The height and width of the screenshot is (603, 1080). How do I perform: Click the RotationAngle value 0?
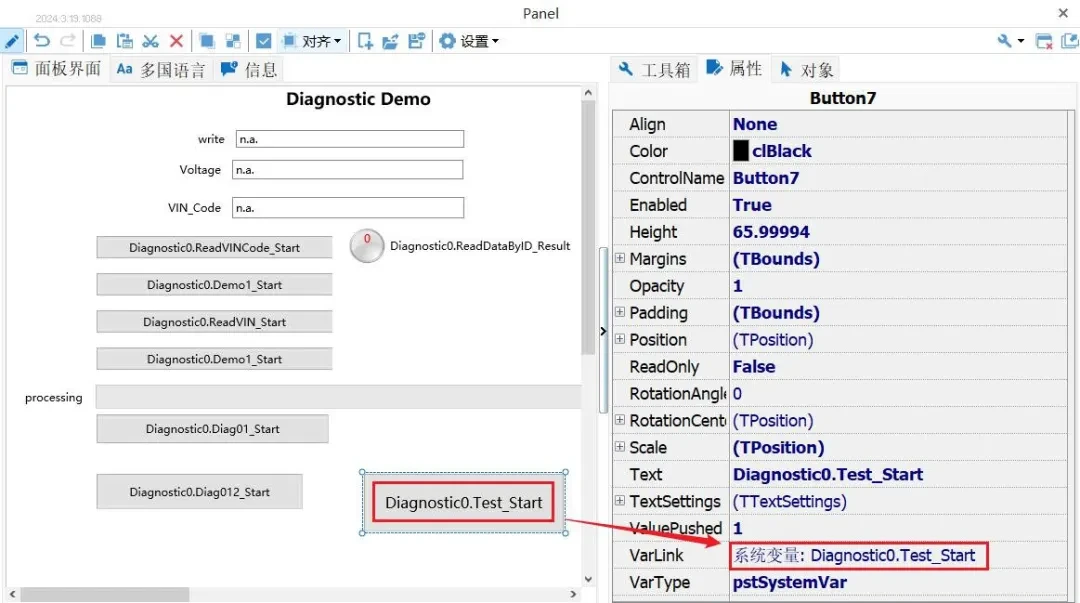pos(738,394)
